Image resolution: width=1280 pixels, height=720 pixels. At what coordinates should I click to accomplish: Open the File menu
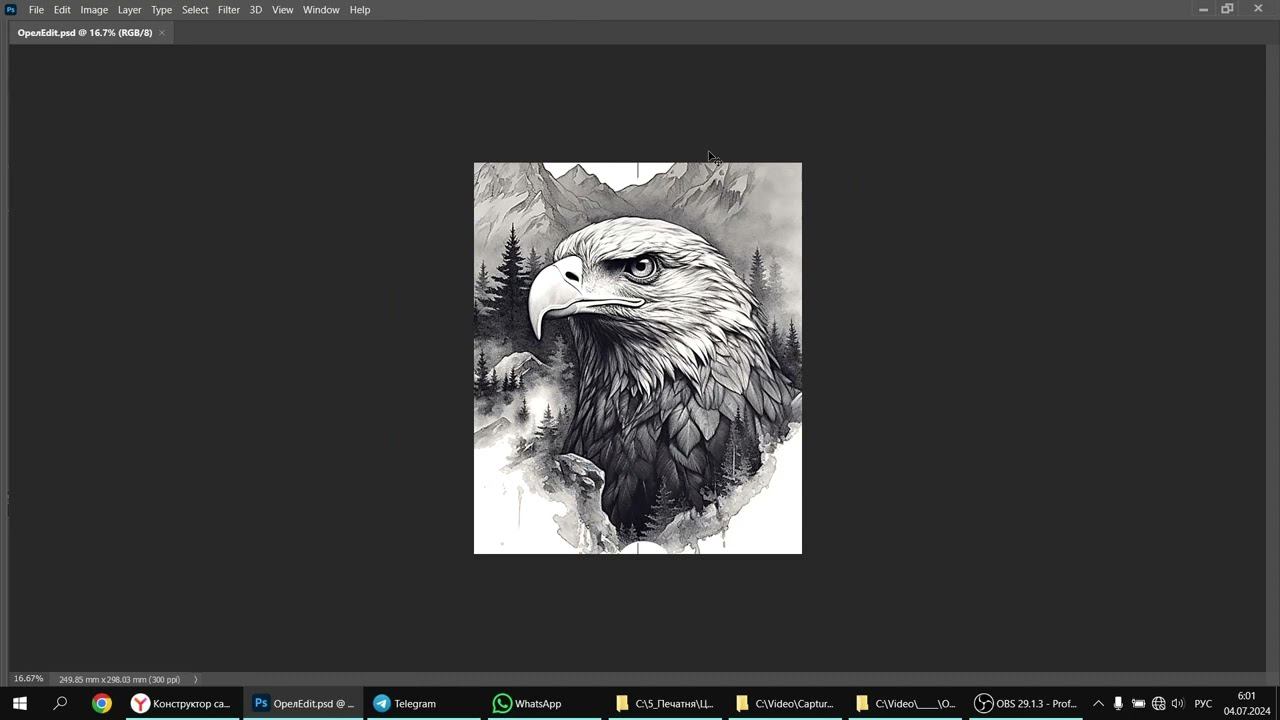[x=36, y=10]
